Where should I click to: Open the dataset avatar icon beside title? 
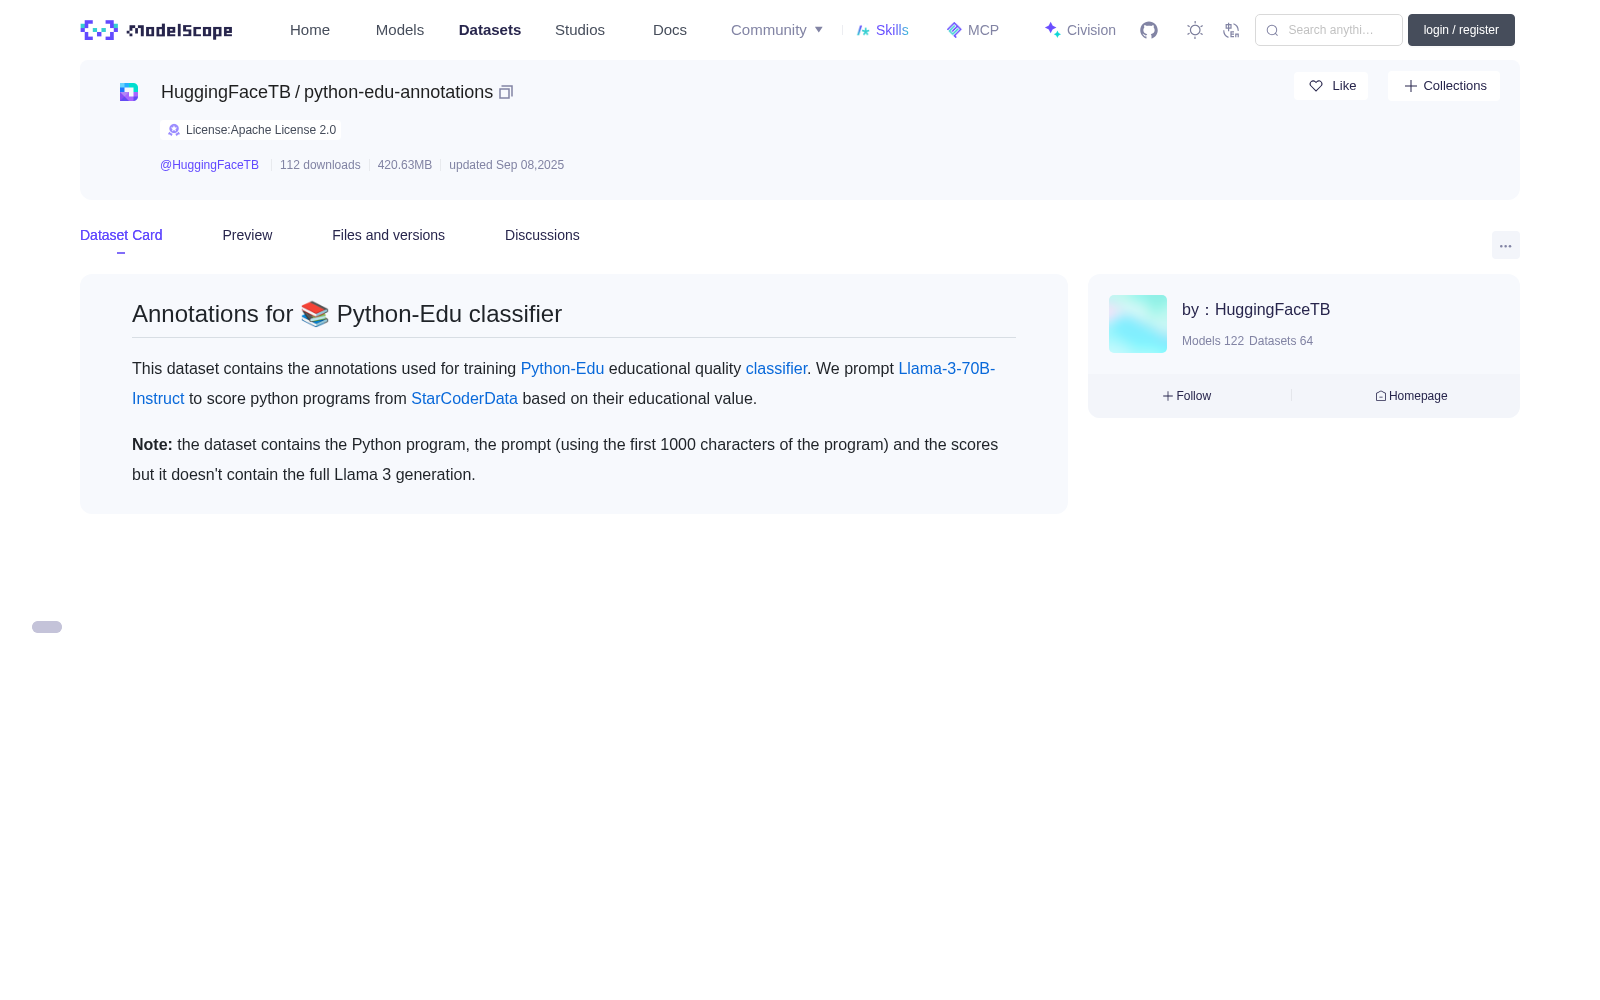click(x=129, y=92)
